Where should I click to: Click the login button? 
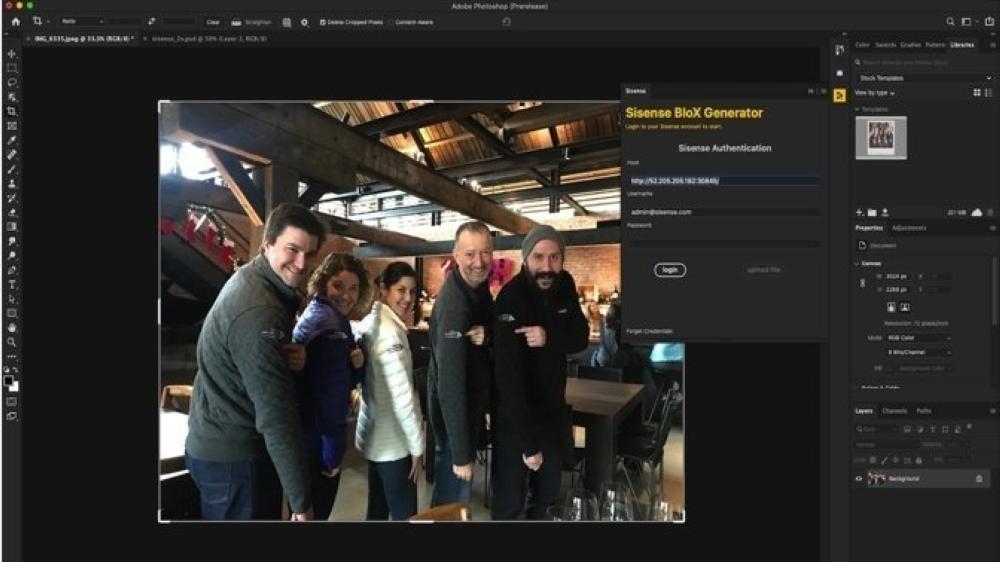(670, 270)
